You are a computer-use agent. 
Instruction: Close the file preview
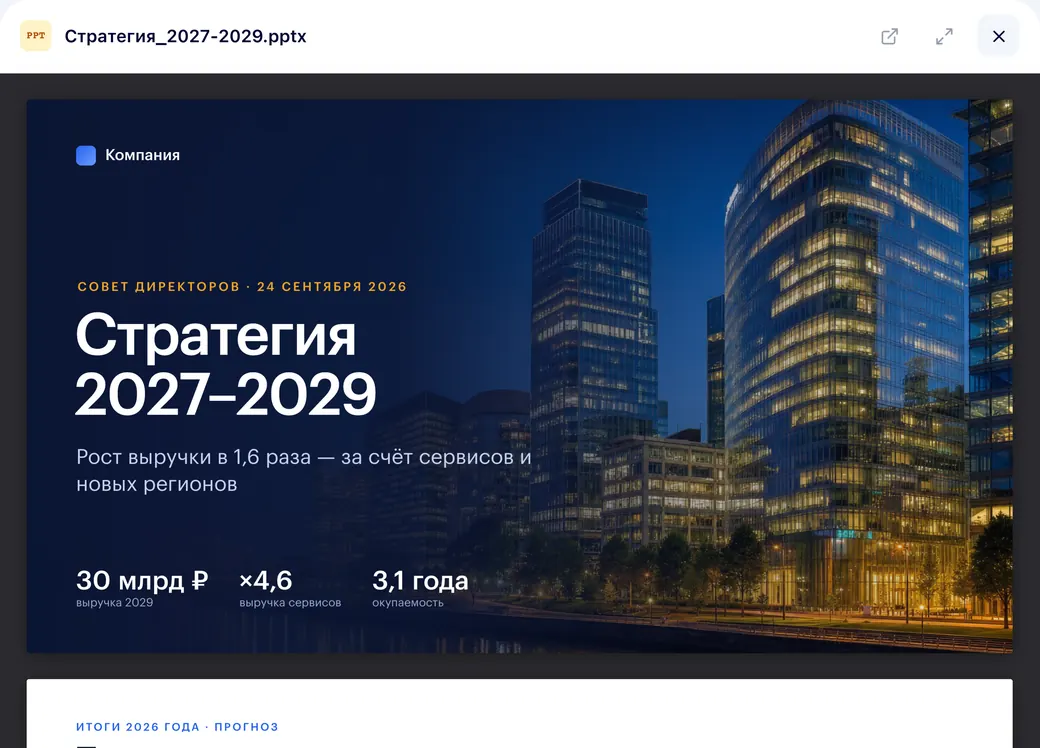(998, 36)
